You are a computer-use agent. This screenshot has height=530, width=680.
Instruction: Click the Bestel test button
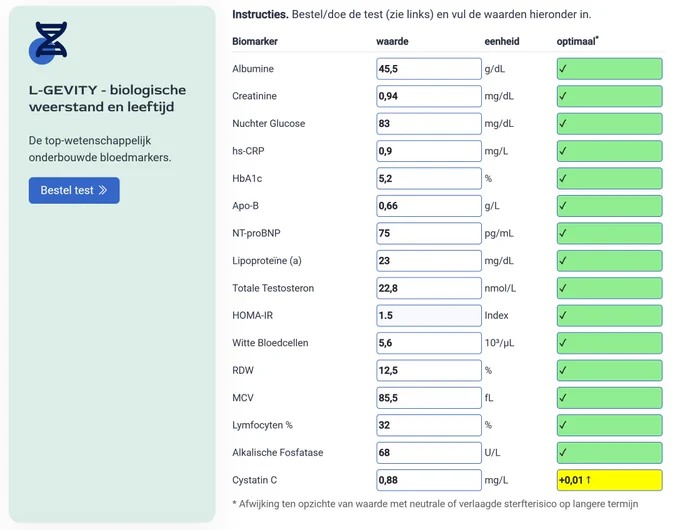pyautogui.click(x=74, y=190)
